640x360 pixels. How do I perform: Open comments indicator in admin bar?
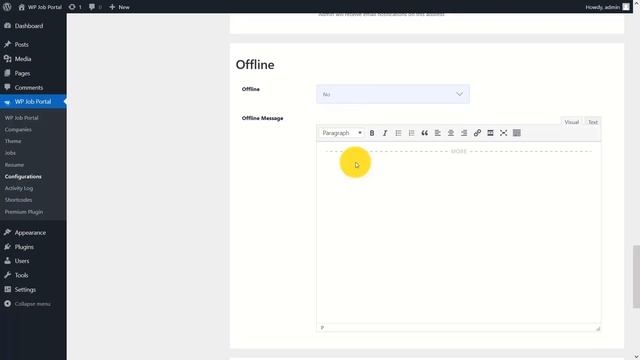click(95, 7)
